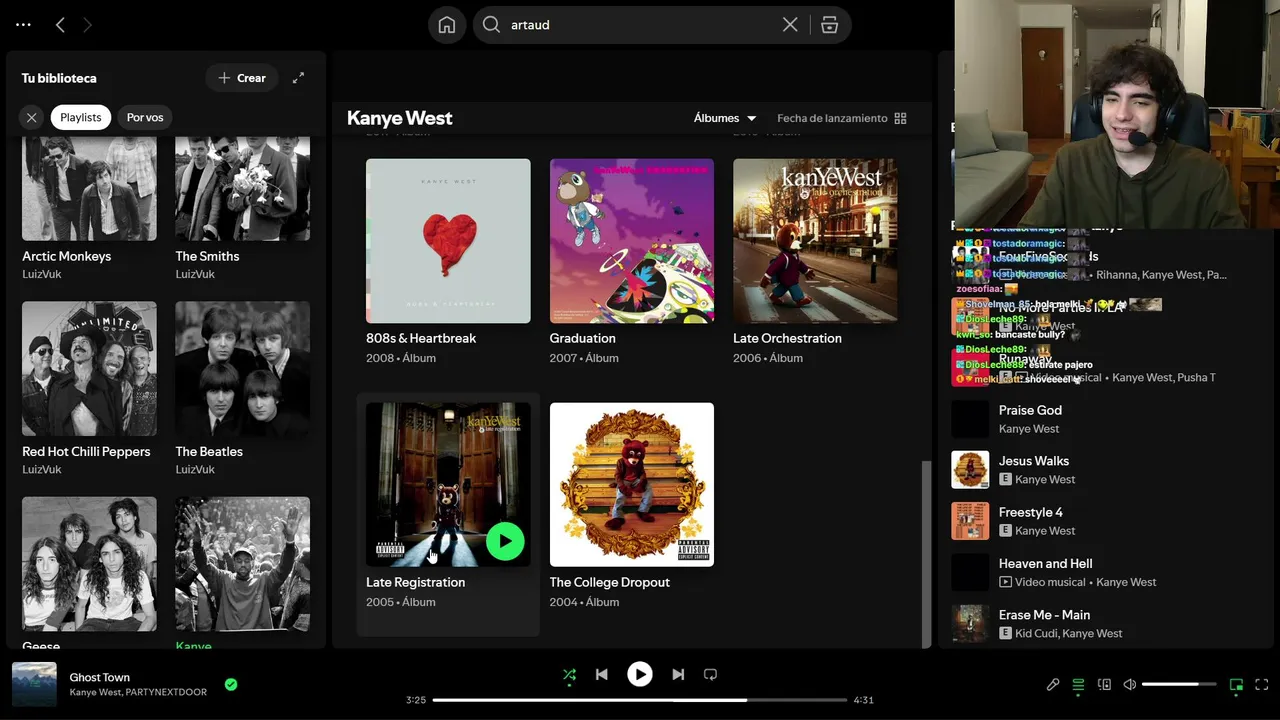Open the Home page
Screen dimensions: 1280x720
[x=447, y=25]
